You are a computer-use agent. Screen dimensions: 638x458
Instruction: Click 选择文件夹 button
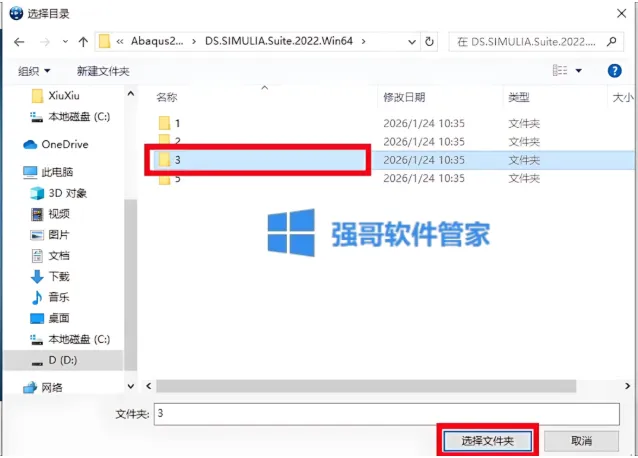coord(487,441)
